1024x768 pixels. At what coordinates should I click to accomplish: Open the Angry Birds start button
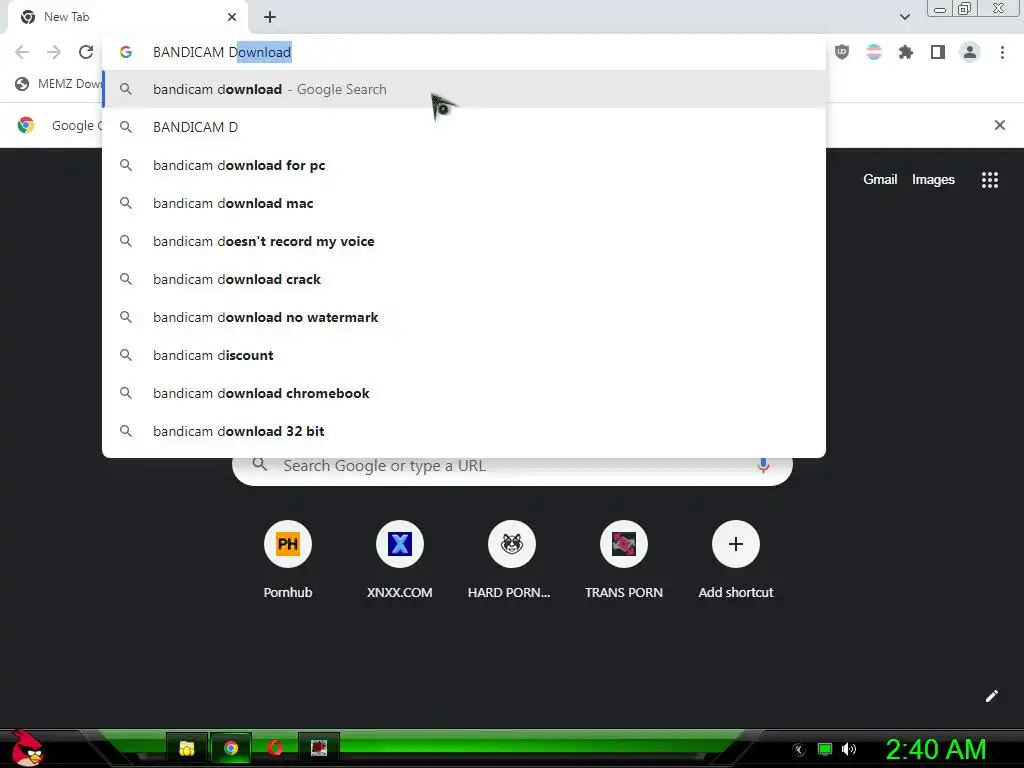coord(27,748)
